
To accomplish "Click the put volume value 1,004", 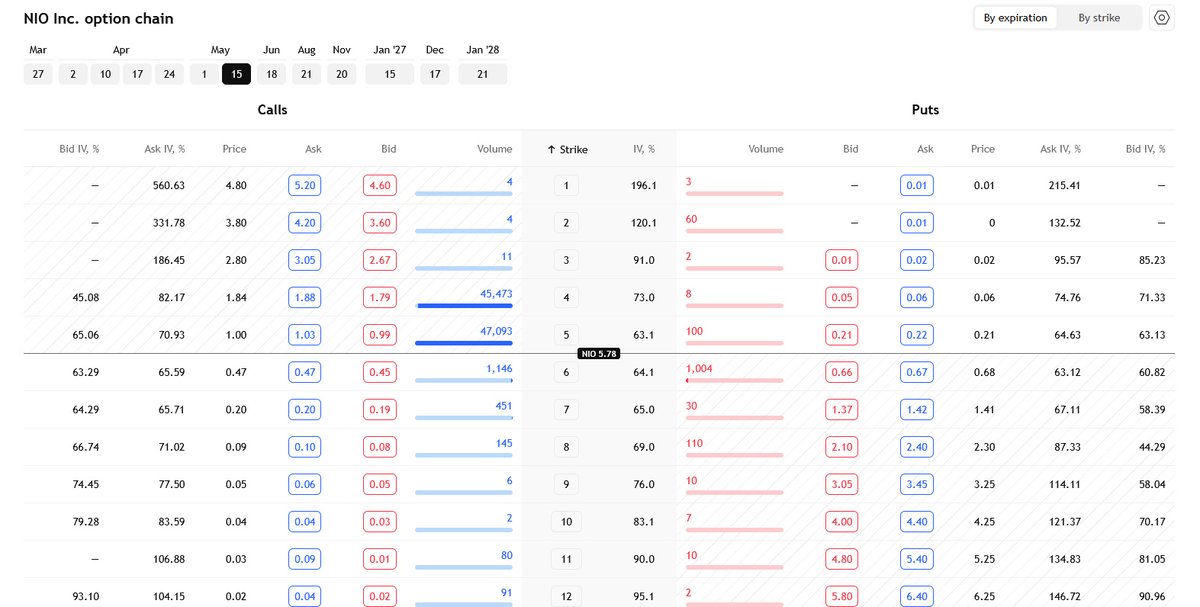I will [x=698, y=368].
